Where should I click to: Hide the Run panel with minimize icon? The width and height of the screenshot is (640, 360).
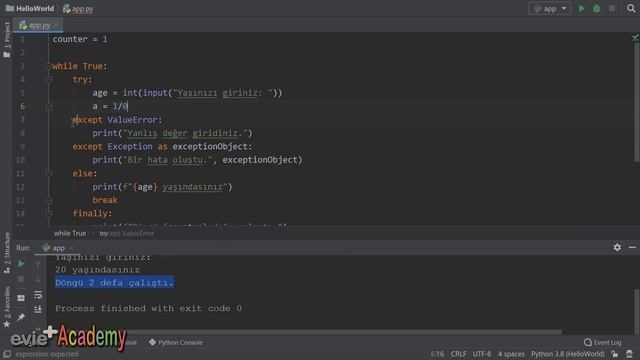click(632, 247)
